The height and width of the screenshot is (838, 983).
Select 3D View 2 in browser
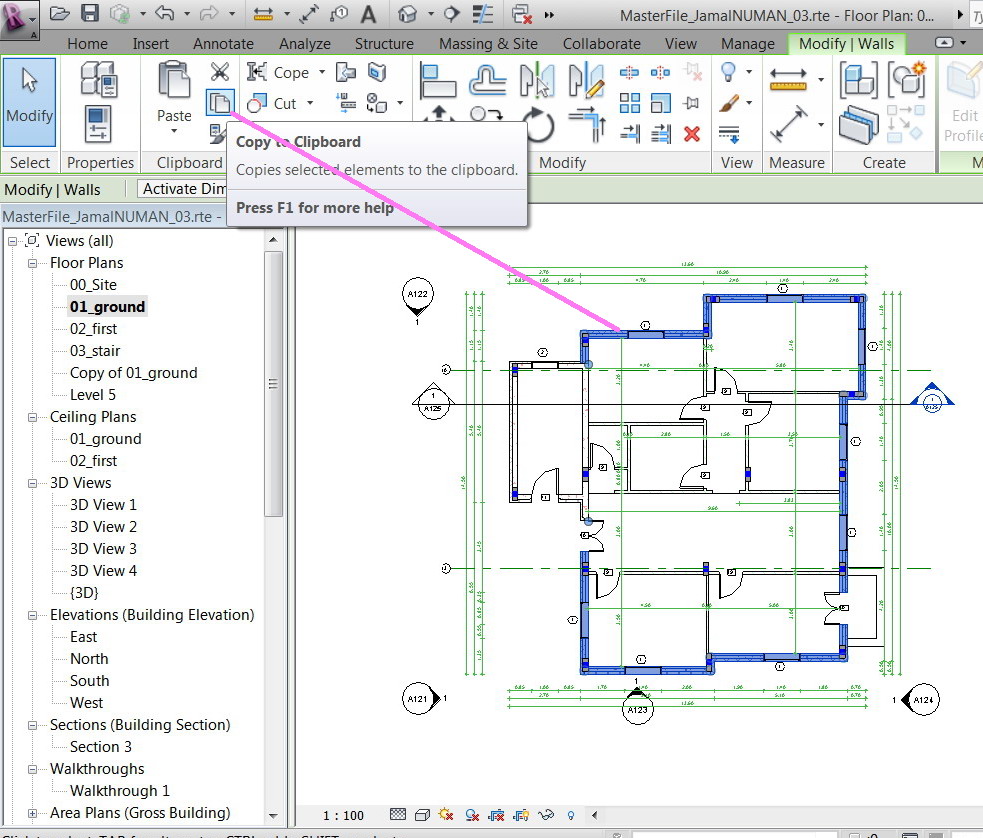[103, 527]
